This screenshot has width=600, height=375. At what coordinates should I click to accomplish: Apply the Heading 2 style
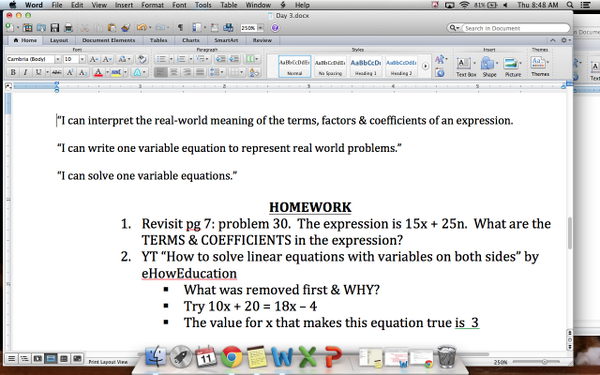click(401, 66)
